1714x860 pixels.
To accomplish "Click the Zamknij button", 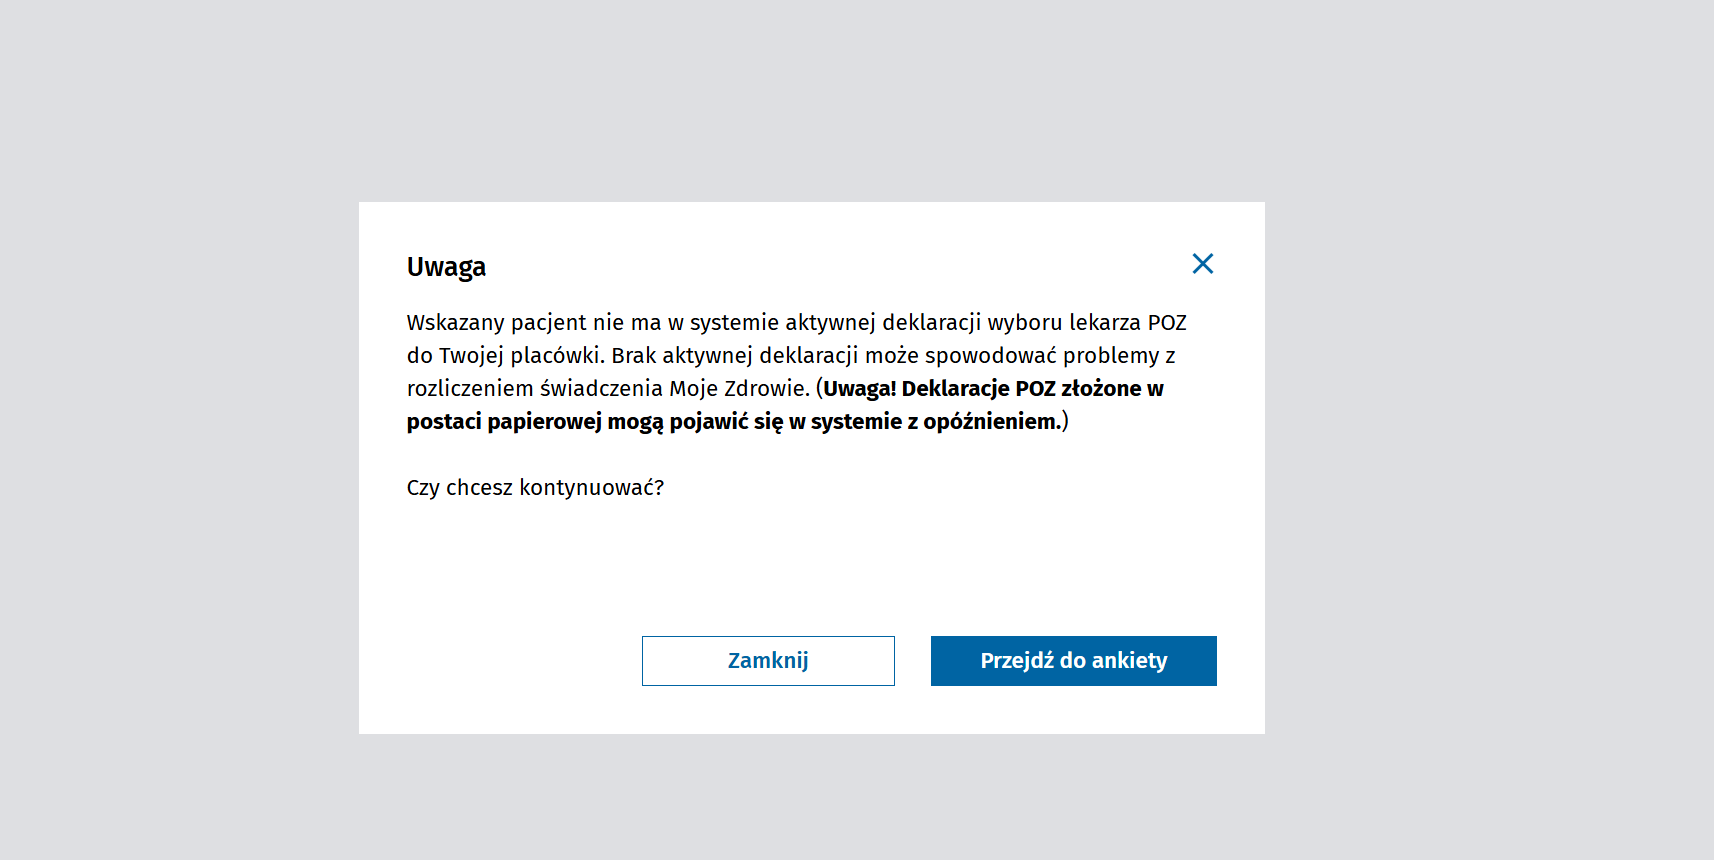I will (768, 661).
